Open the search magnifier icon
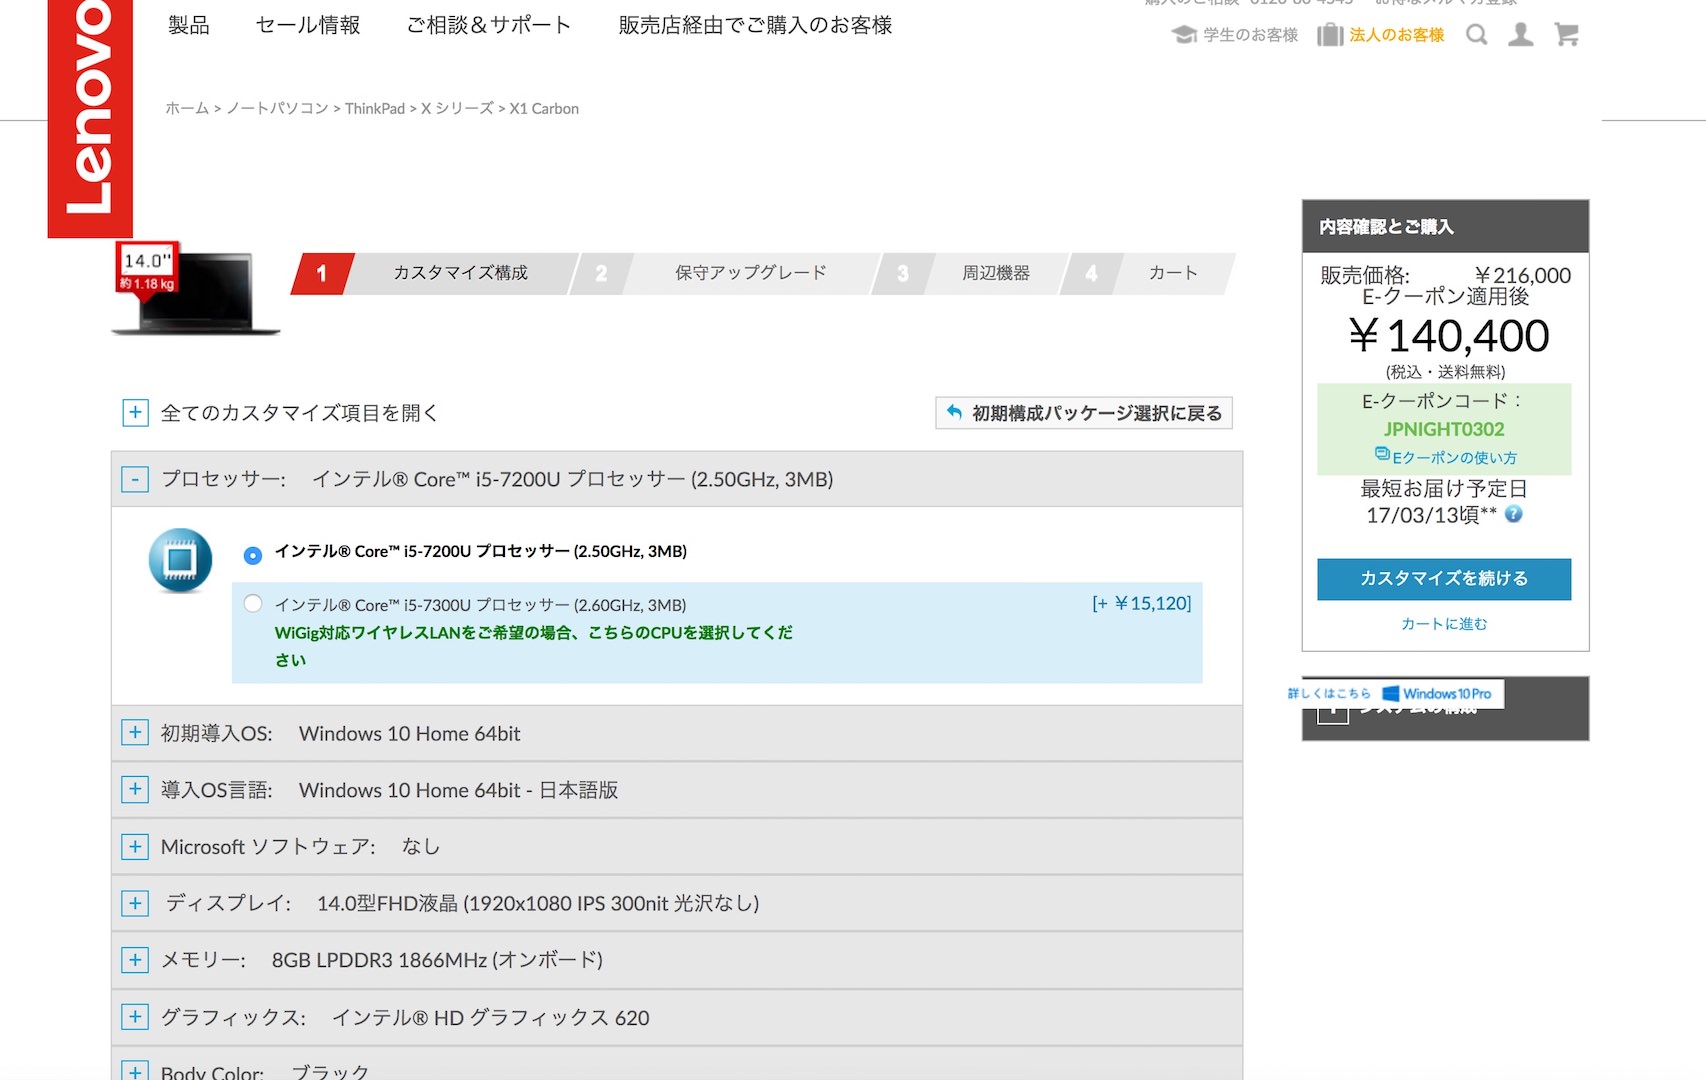This screenshot has width=1706, height=1080. click(x=1476, y=35)
